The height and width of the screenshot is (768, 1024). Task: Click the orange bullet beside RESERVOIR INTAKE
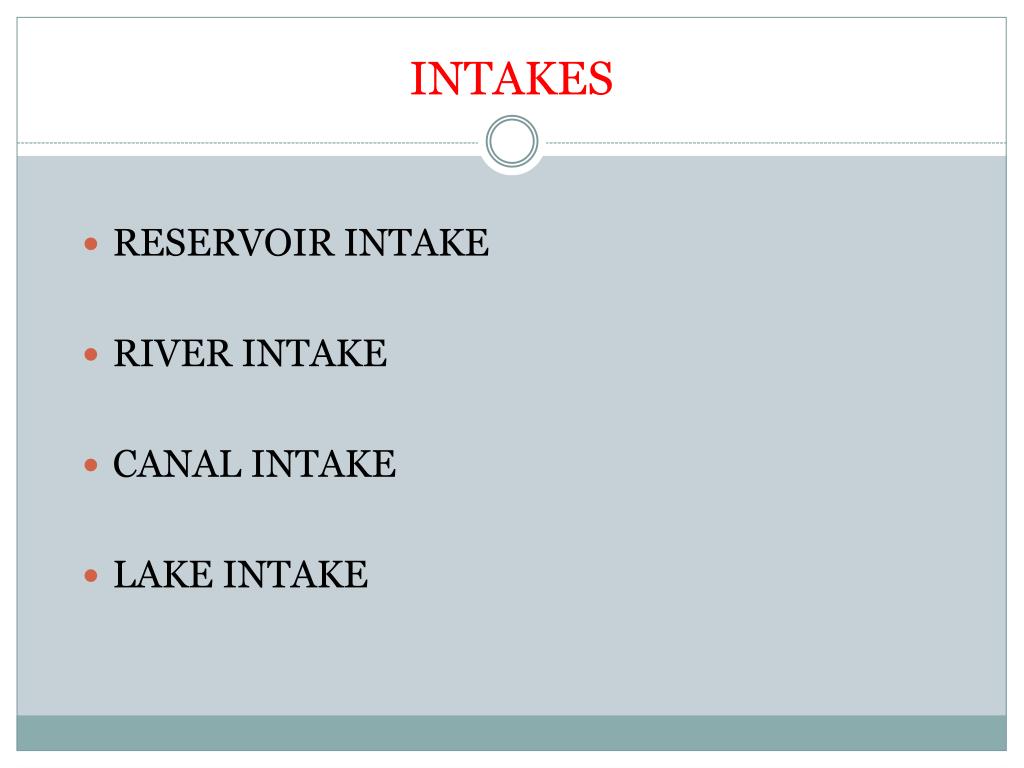coord(91,244)
